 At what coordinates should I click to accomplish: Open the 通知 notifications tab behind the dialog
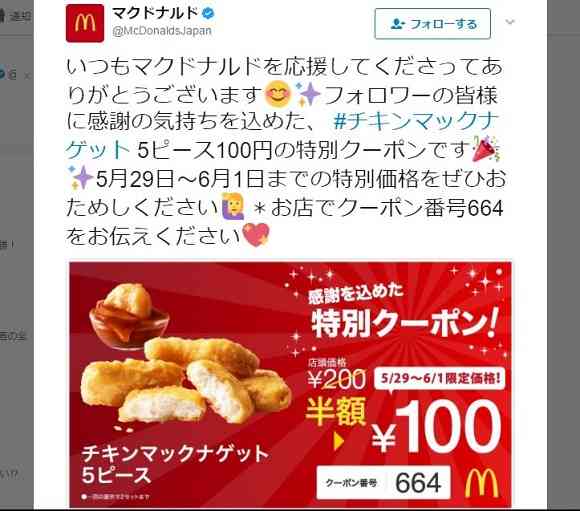click(17, 16)
